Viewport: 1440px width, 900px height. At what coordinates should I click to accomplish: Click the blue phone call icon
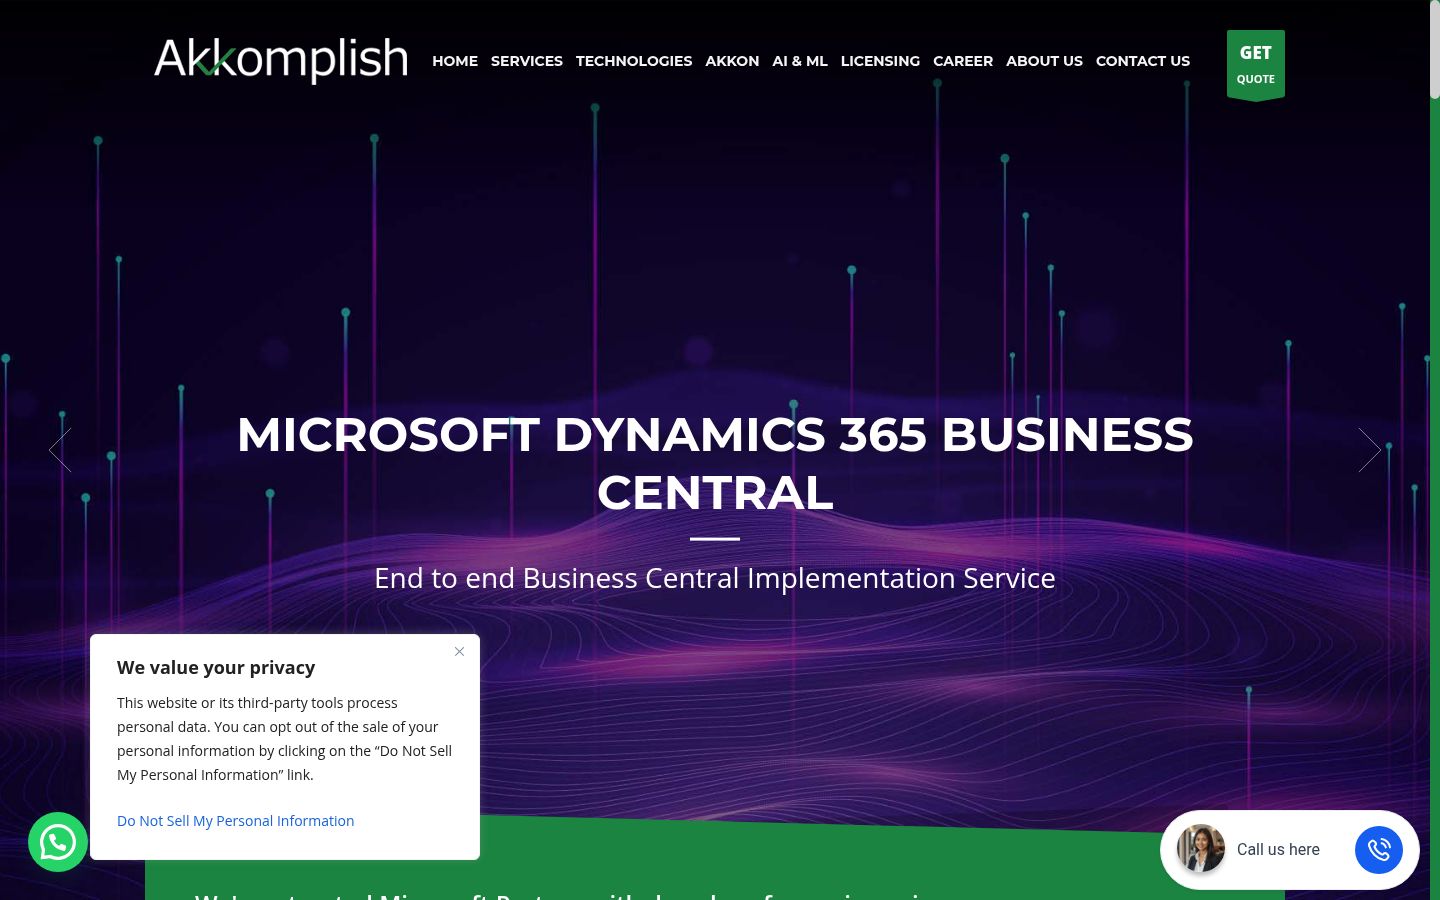point(1379,849)
